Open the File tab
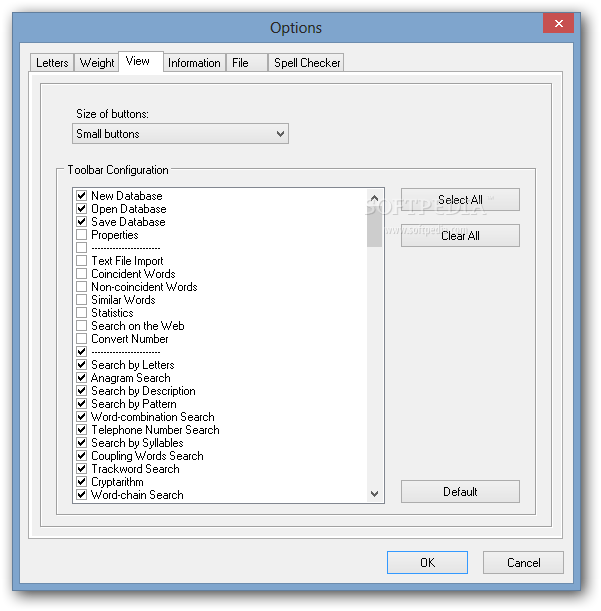 [x=247, y=63]
